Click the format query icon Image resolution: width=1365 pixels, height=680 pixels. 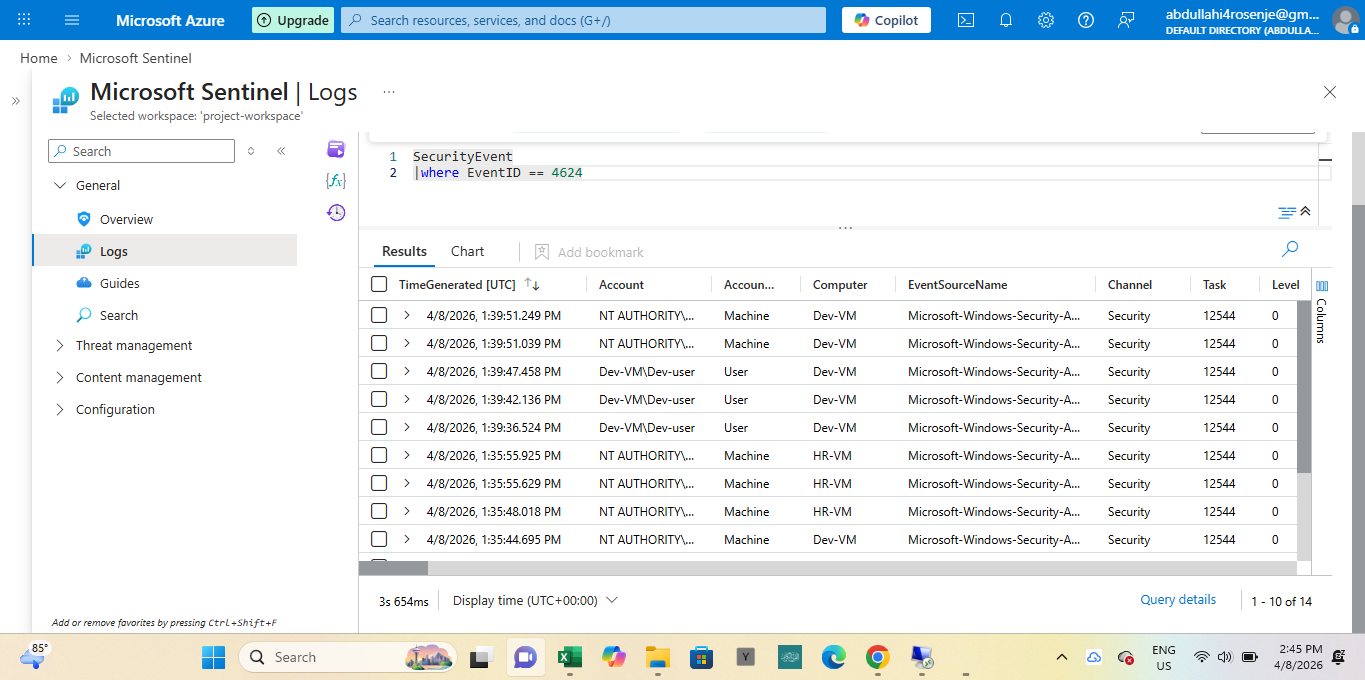click(1286, 212)
